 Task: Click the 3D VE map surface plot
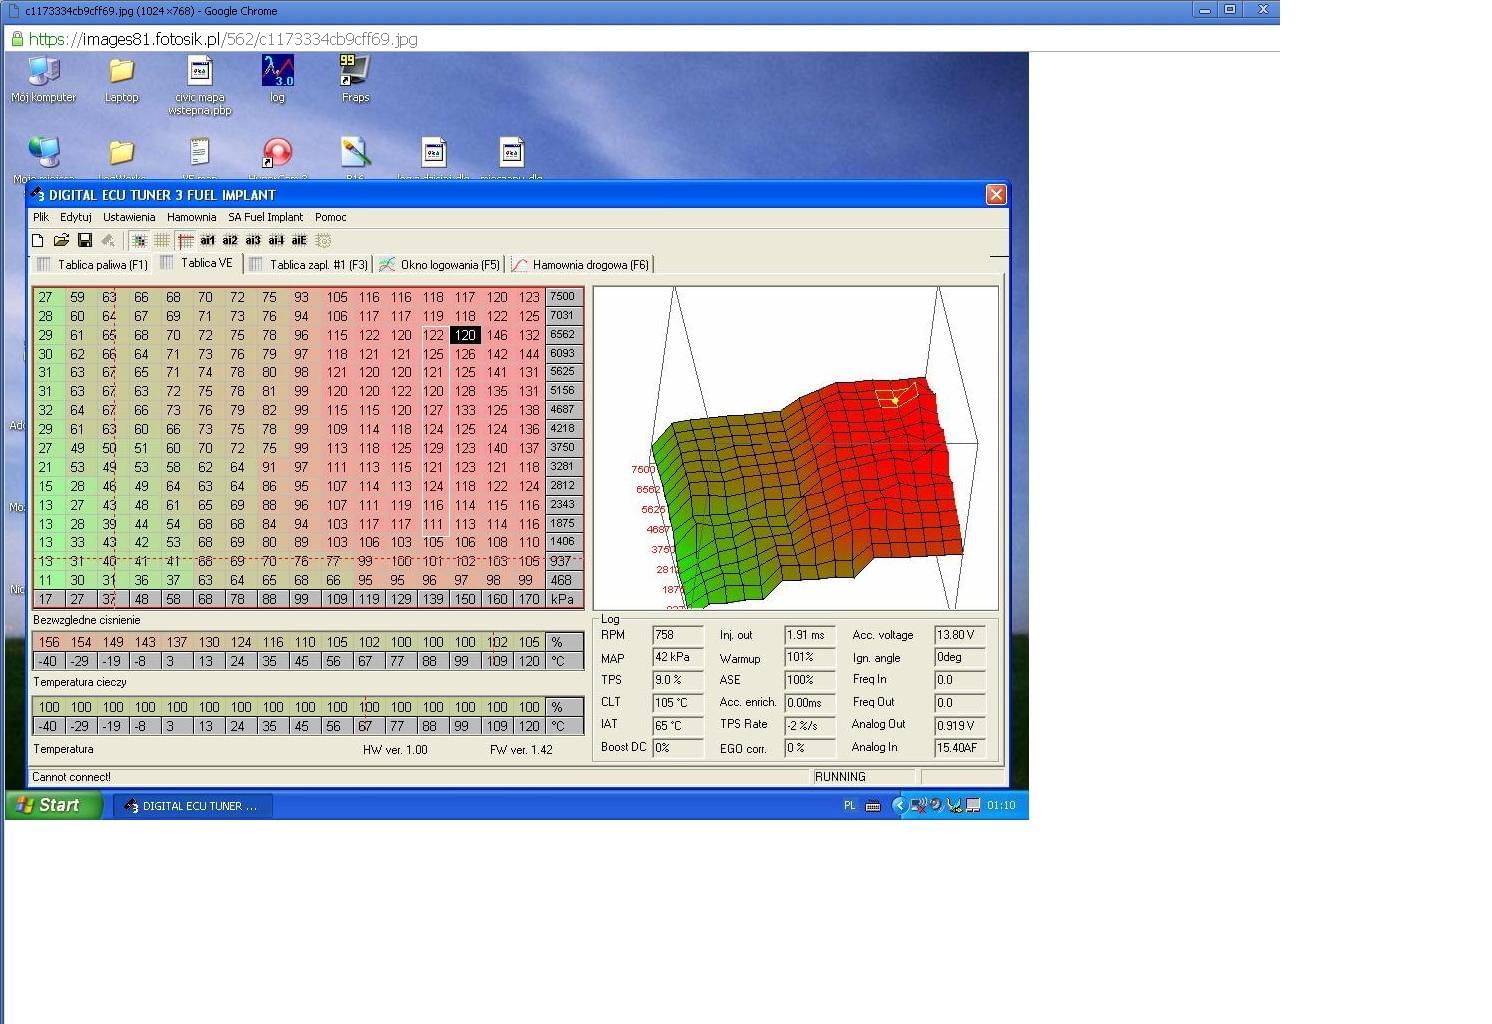click(x=796, y=448)
